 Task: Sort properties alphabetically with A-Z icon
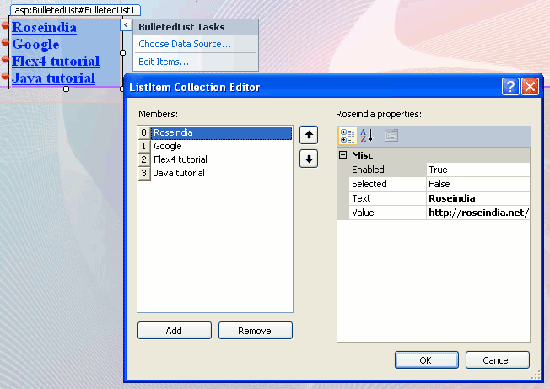coord(367,136)
